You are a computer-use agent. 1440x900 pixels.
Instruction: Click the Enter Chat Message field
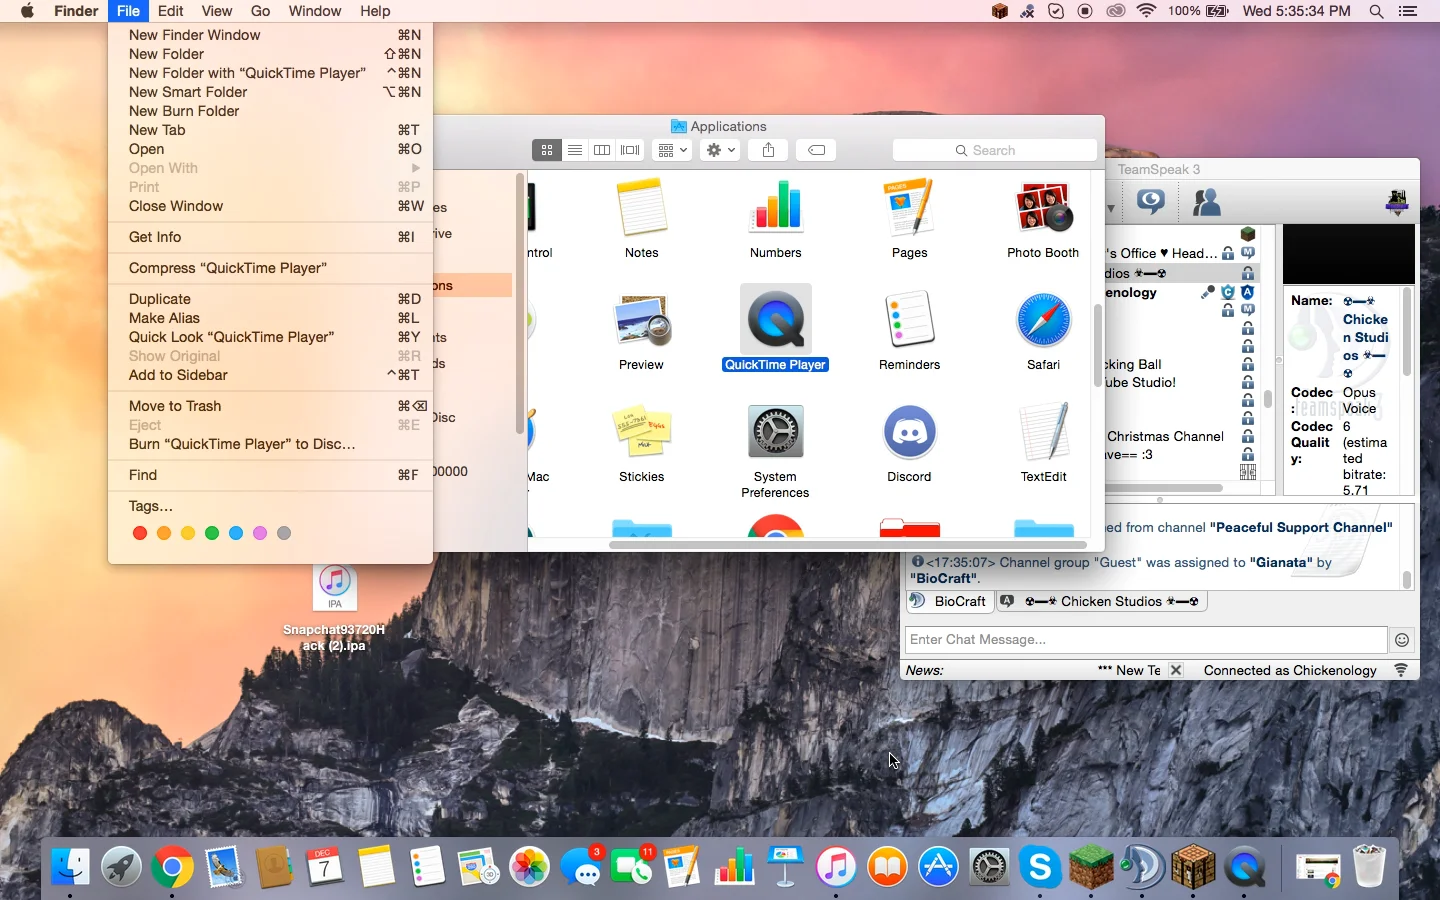pos(1146,640)
